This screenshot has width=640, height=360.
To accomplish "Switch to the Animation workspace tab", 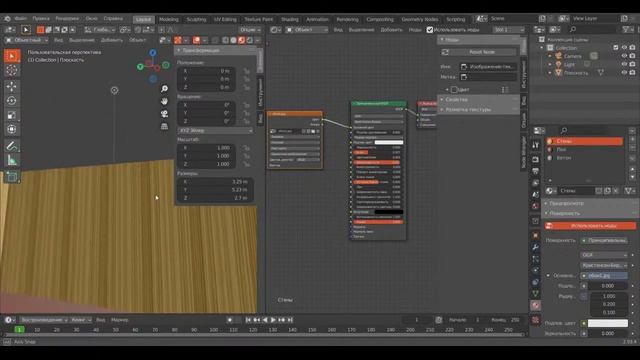I will coord(317,19).
